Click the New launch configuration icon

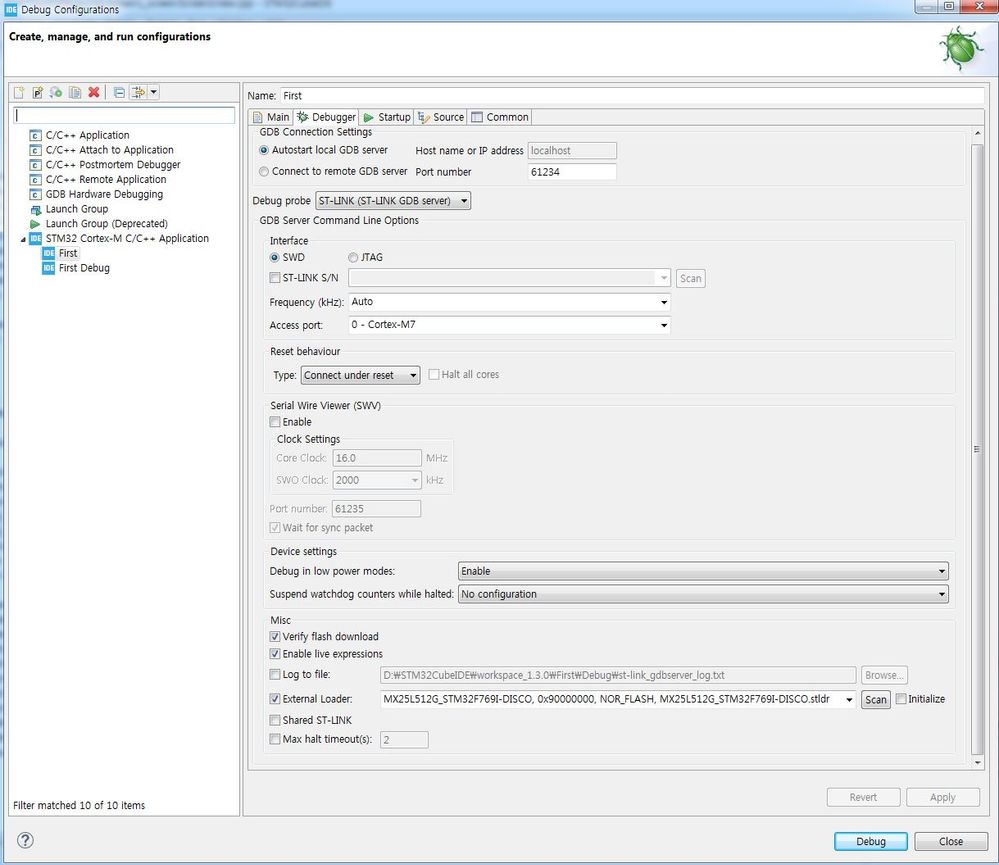(x=19, y=92)
